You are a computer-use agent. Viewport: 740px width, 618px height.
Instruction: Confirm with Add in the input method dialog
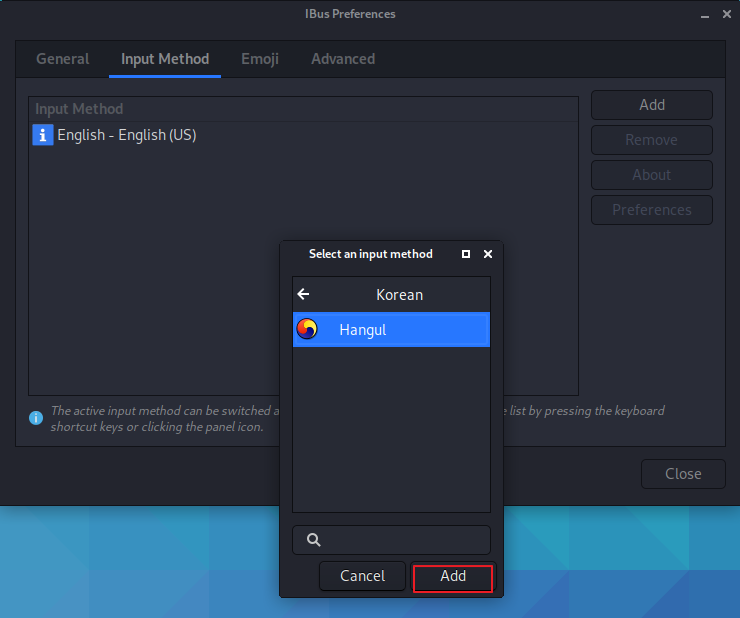453,576
